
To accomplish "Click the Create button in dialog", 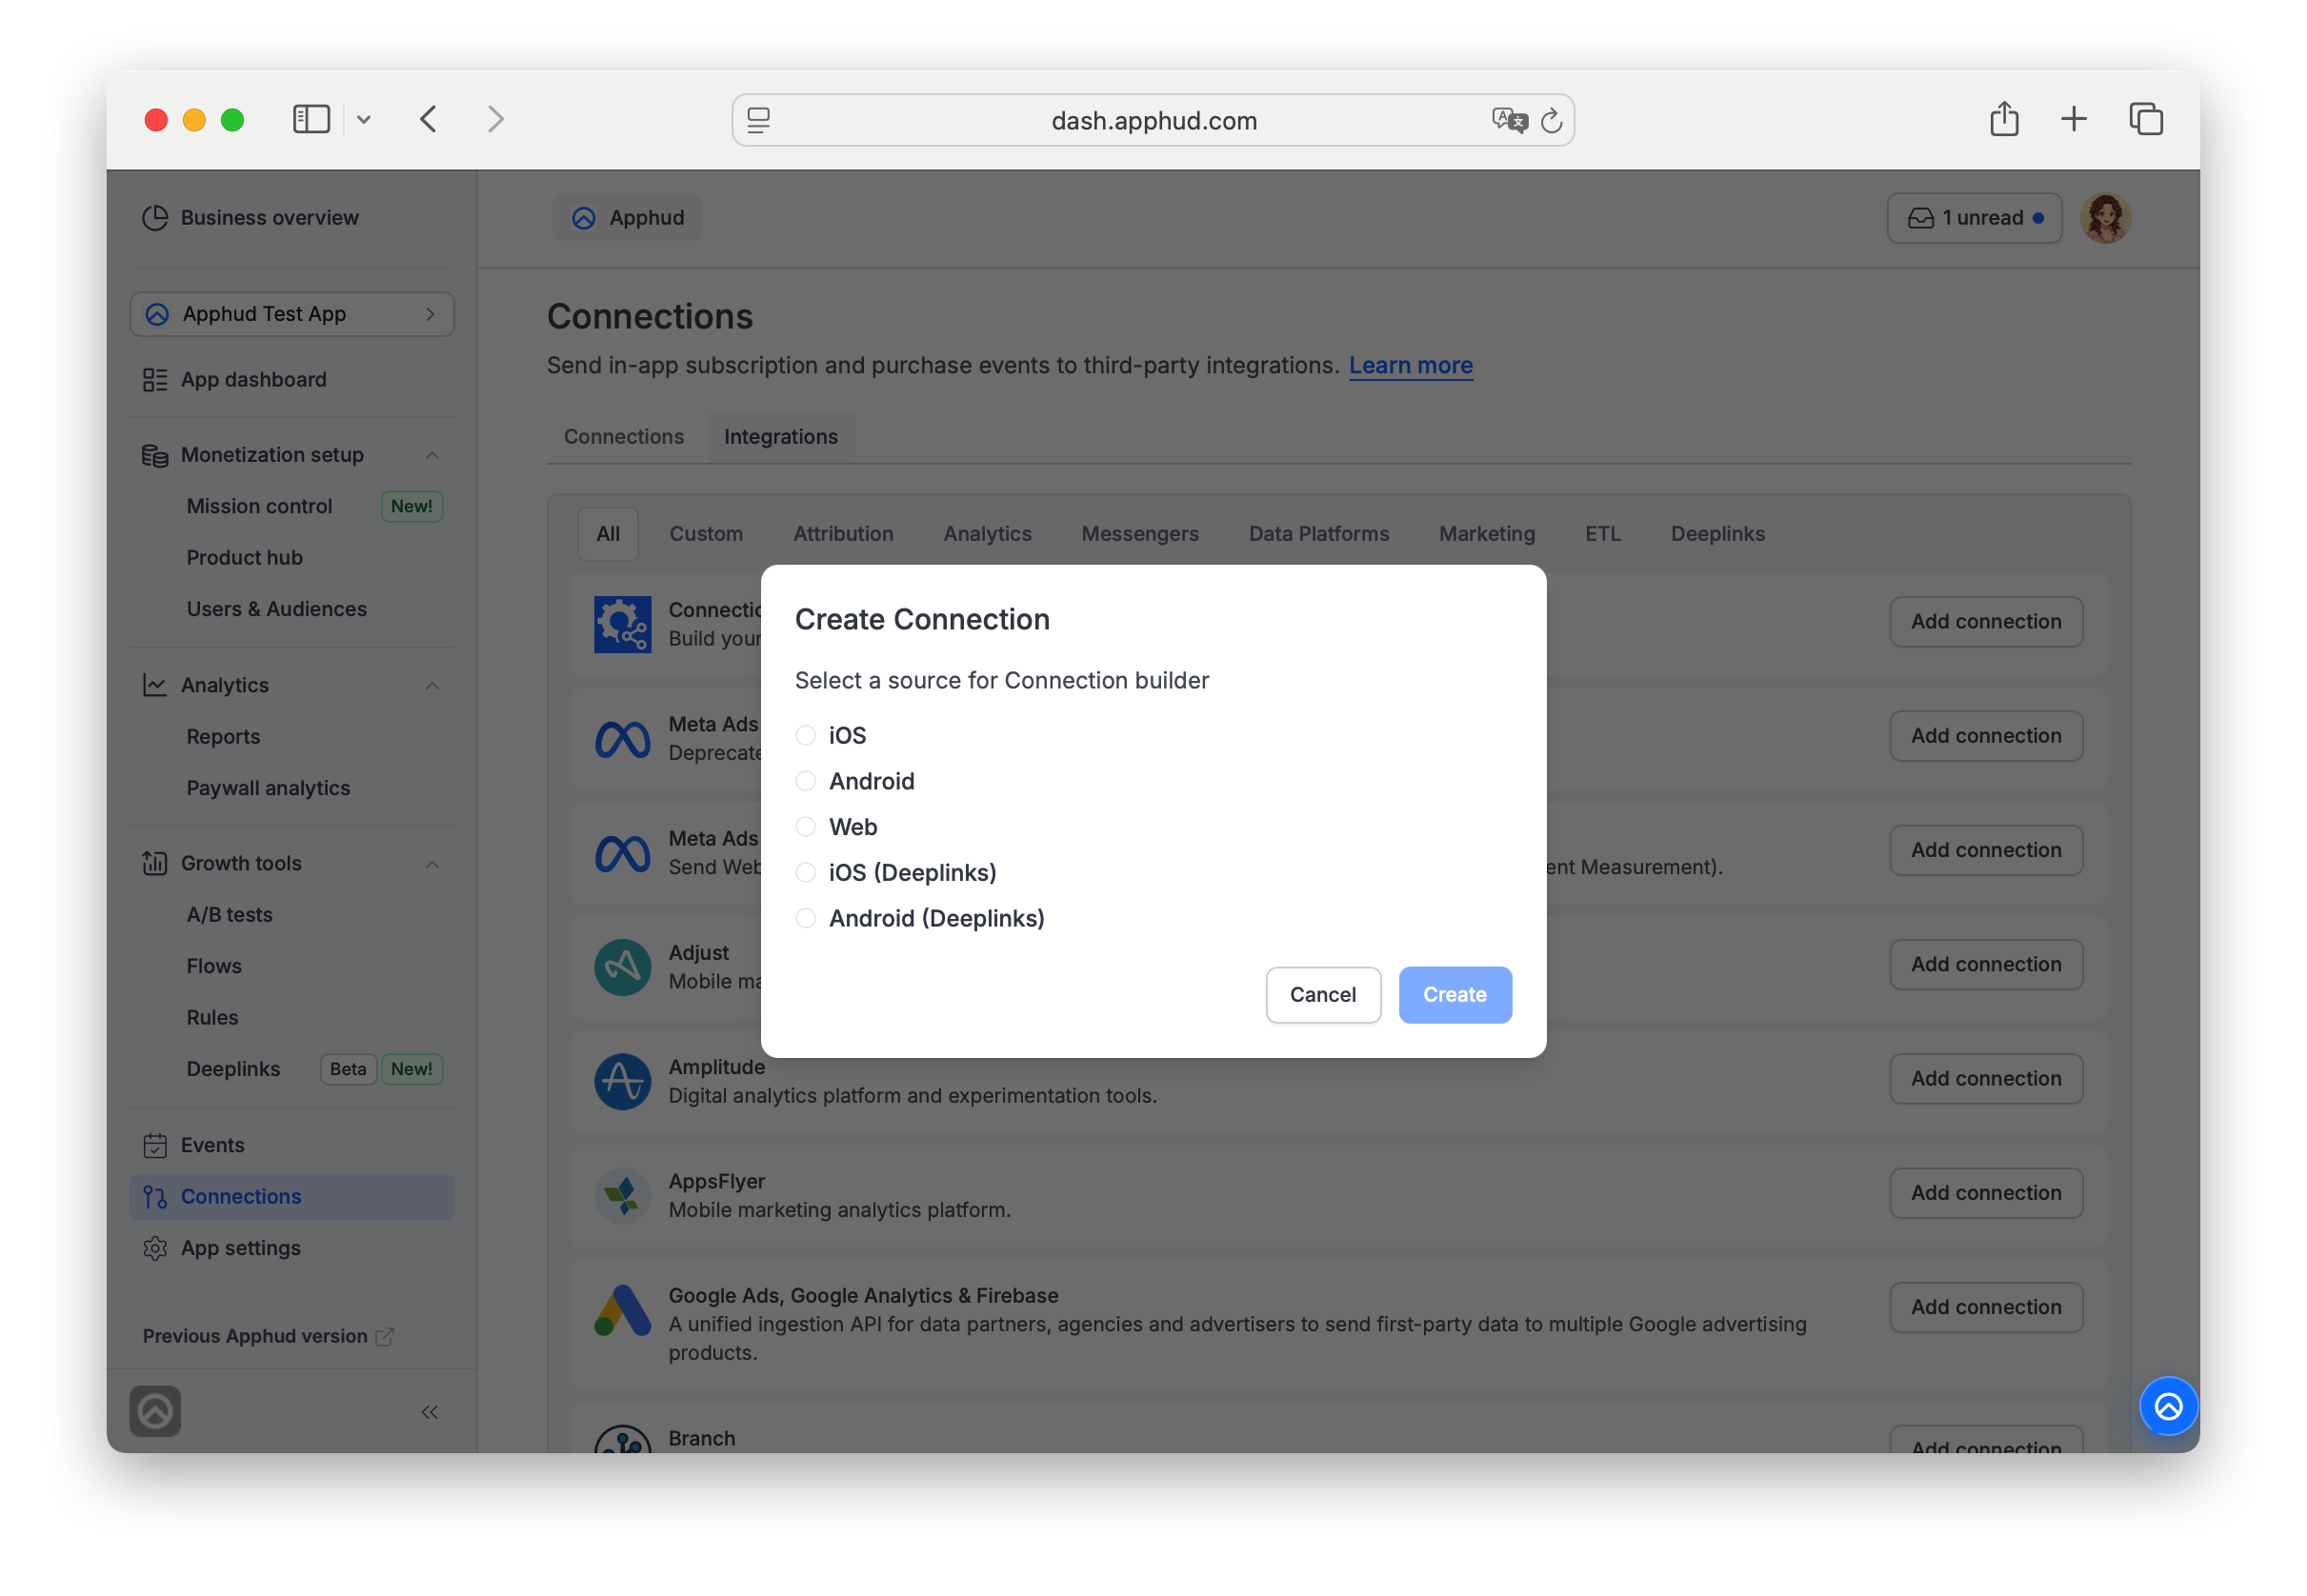I will 1454,994.
